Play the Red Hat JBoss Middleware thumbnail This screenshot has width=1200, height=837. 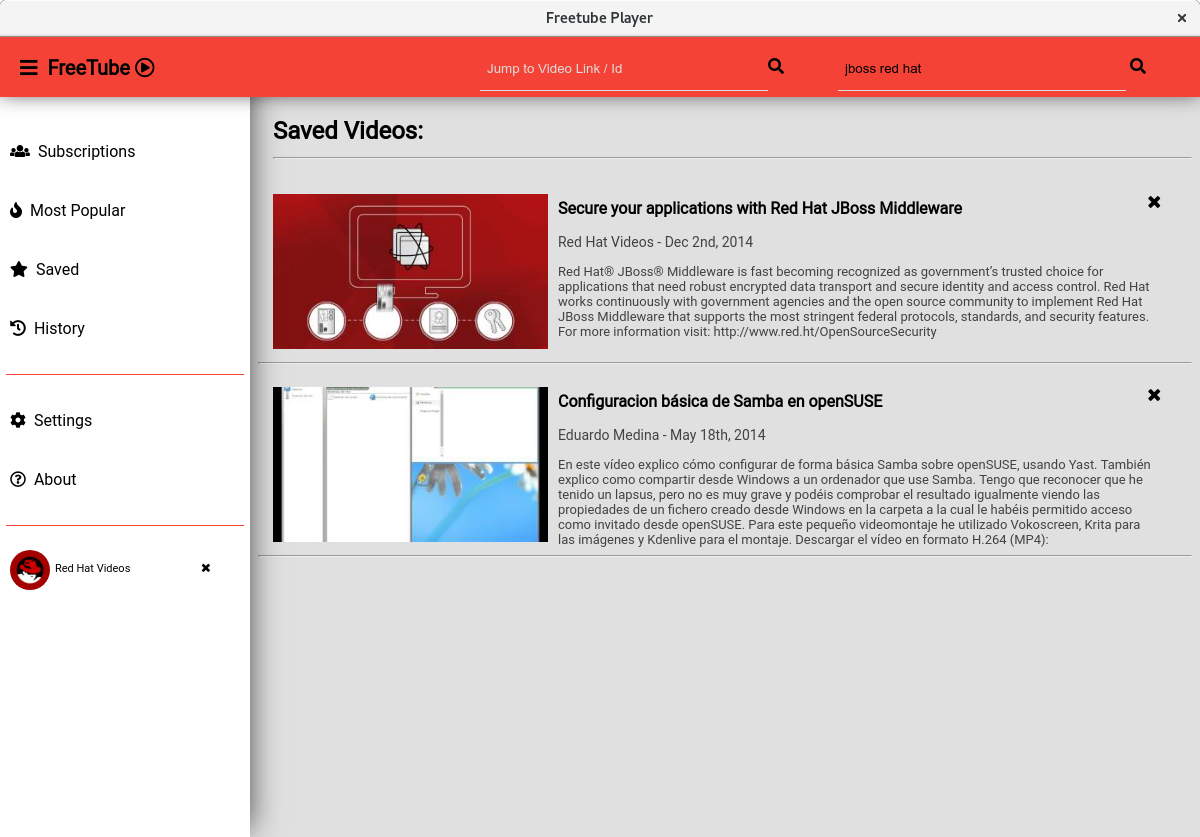(410, 271)
